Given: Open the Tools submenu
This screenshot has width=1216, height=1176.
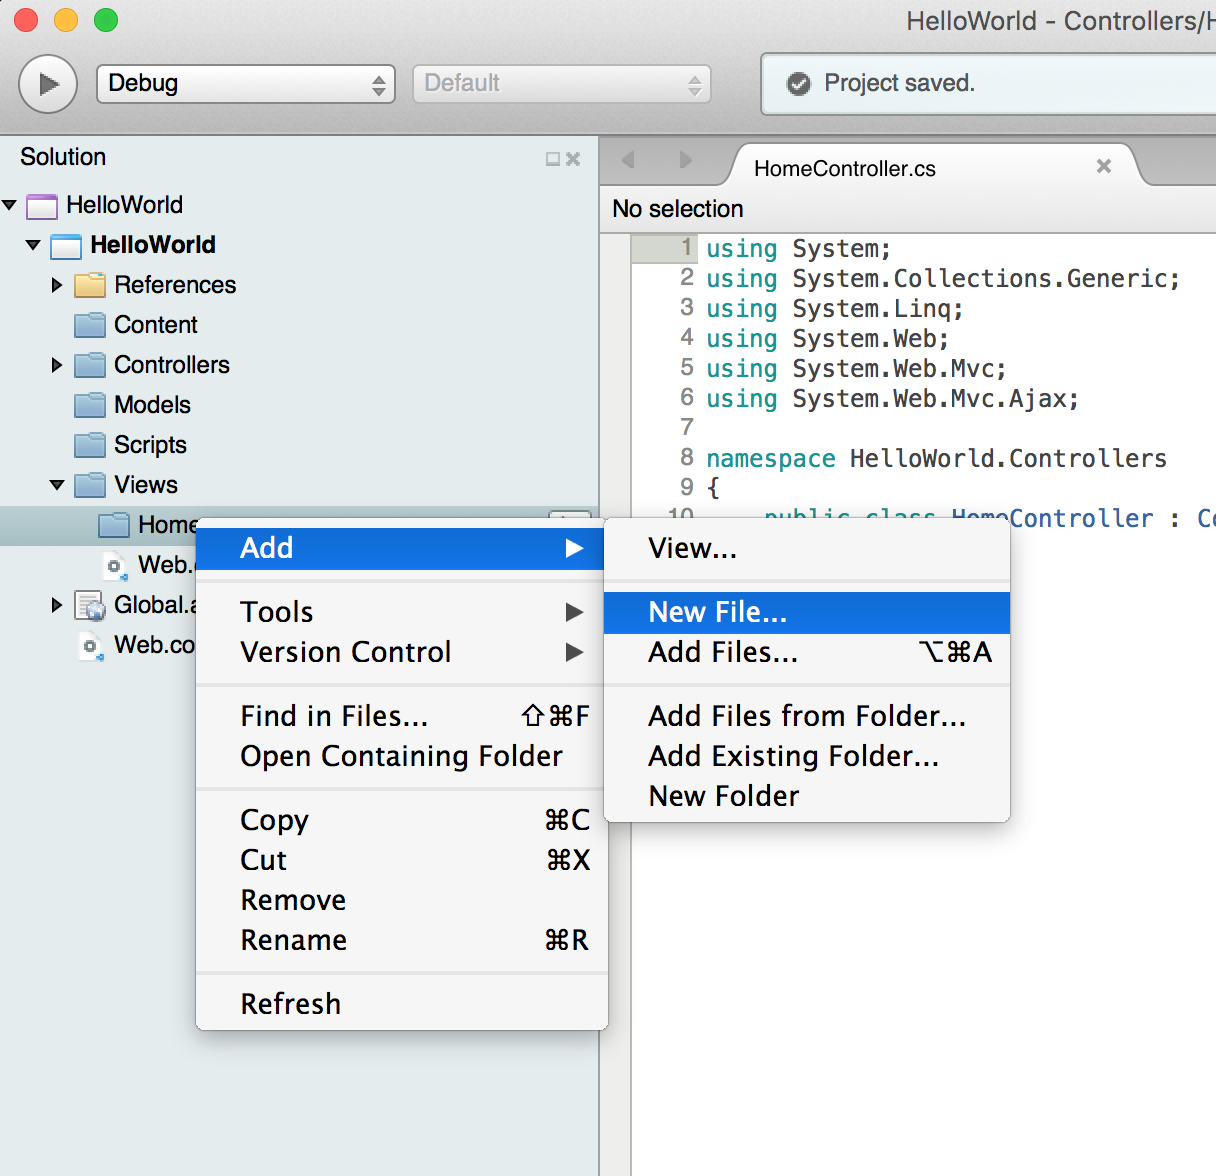Looking at the screenshot, I should [400, 612].
